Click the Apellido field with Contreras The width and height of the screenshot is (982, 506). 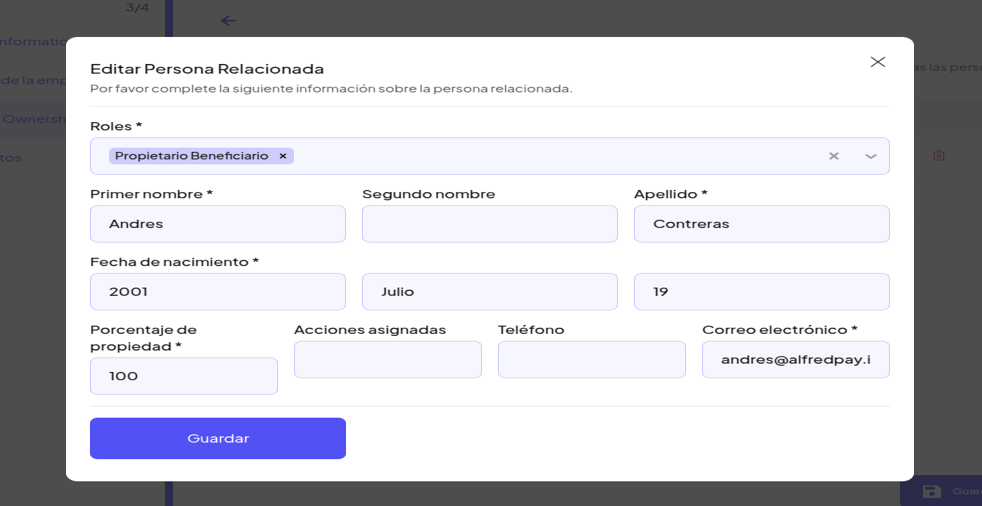tap(762, 224)
